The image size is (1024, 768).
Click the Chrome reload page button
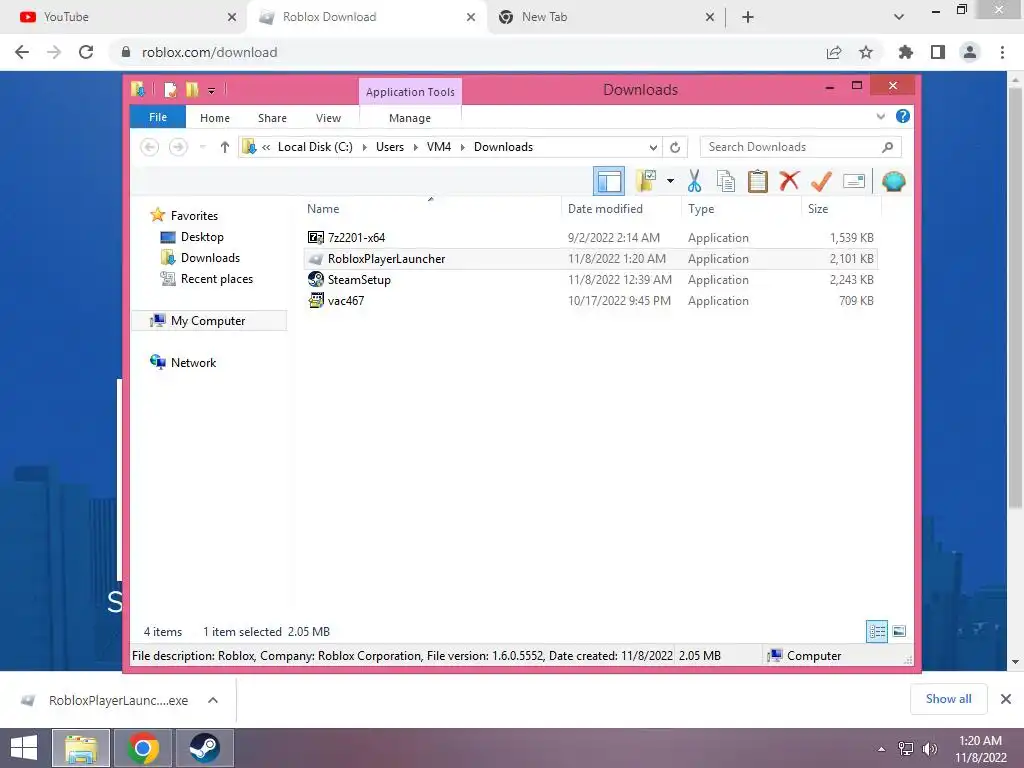coord(86,52)
